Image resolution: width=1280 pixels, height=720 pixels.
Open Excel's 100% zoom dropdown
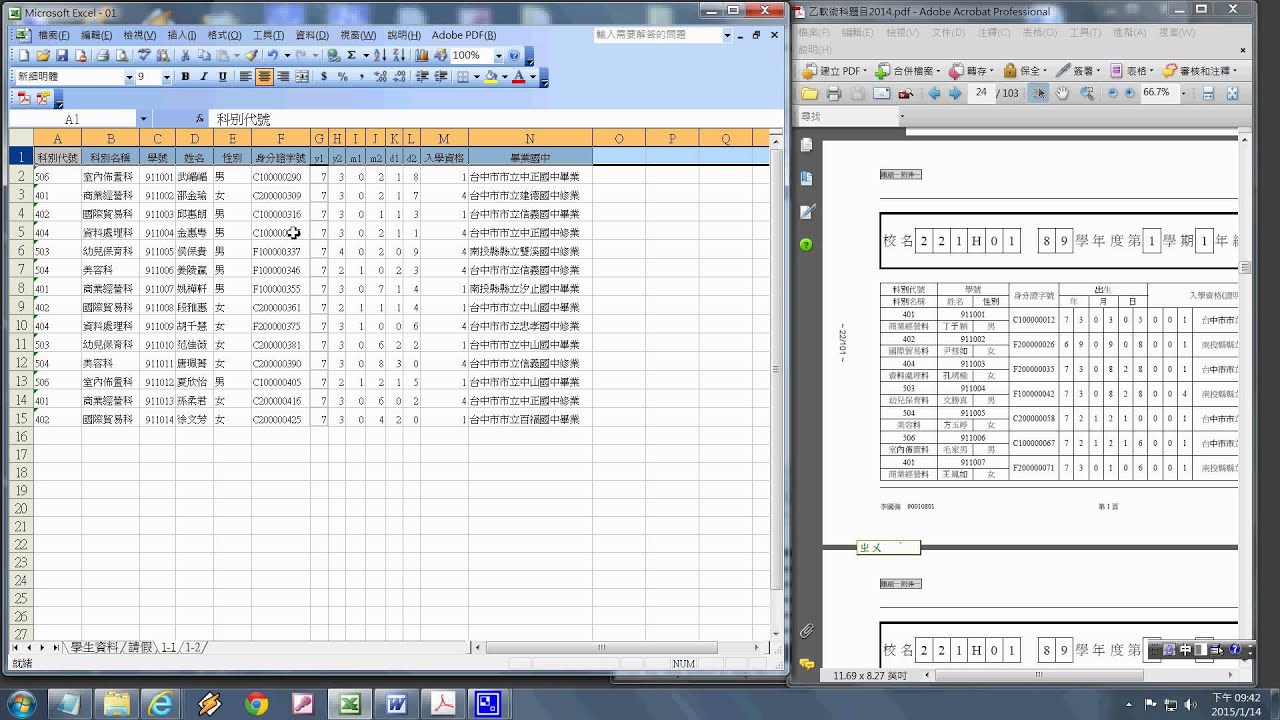coord(499,56)
